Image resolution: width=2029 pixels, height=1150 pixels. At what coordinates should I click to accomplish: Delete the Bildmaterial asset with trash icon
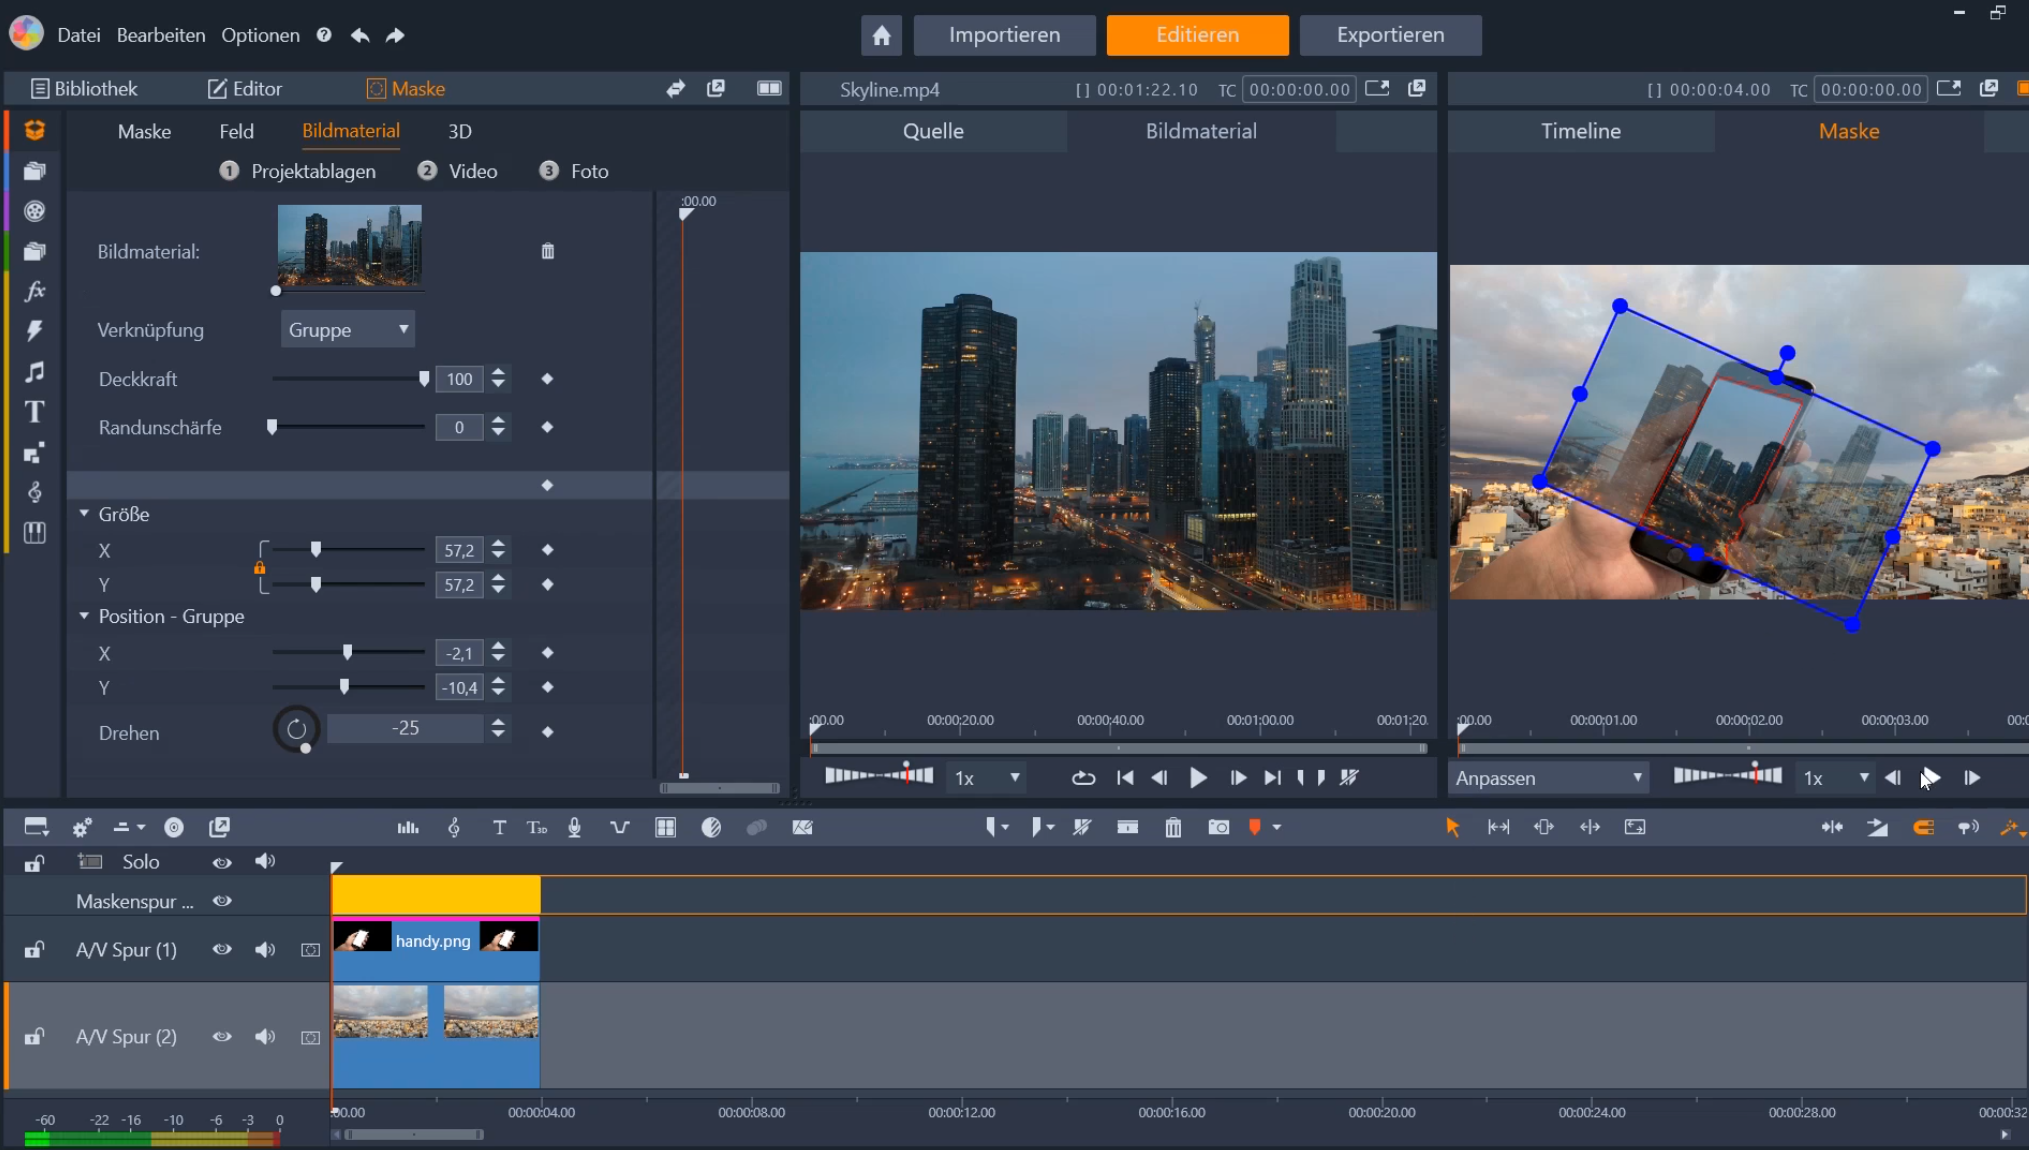[x=547, y=251]
